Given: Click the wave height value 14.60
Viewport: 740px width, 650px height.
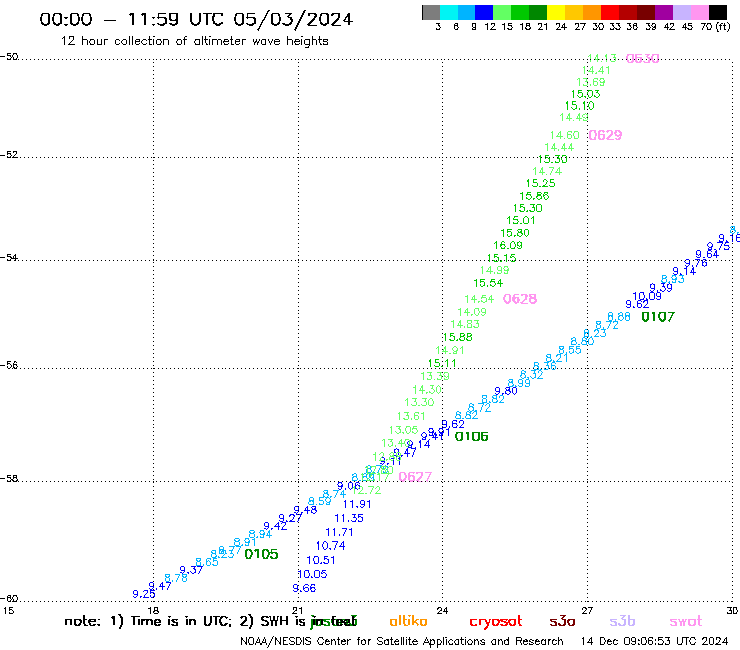Looking at the screenshot, I should point(564,135).
